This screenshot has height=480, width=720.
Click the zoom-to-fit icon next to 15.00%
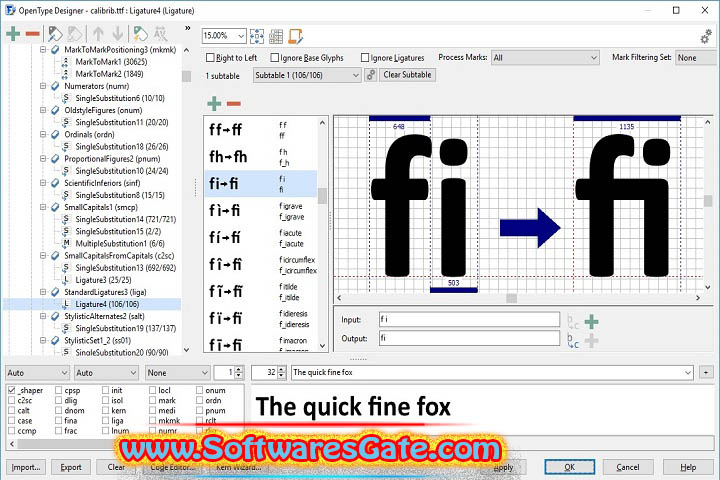tap(257, 36)
